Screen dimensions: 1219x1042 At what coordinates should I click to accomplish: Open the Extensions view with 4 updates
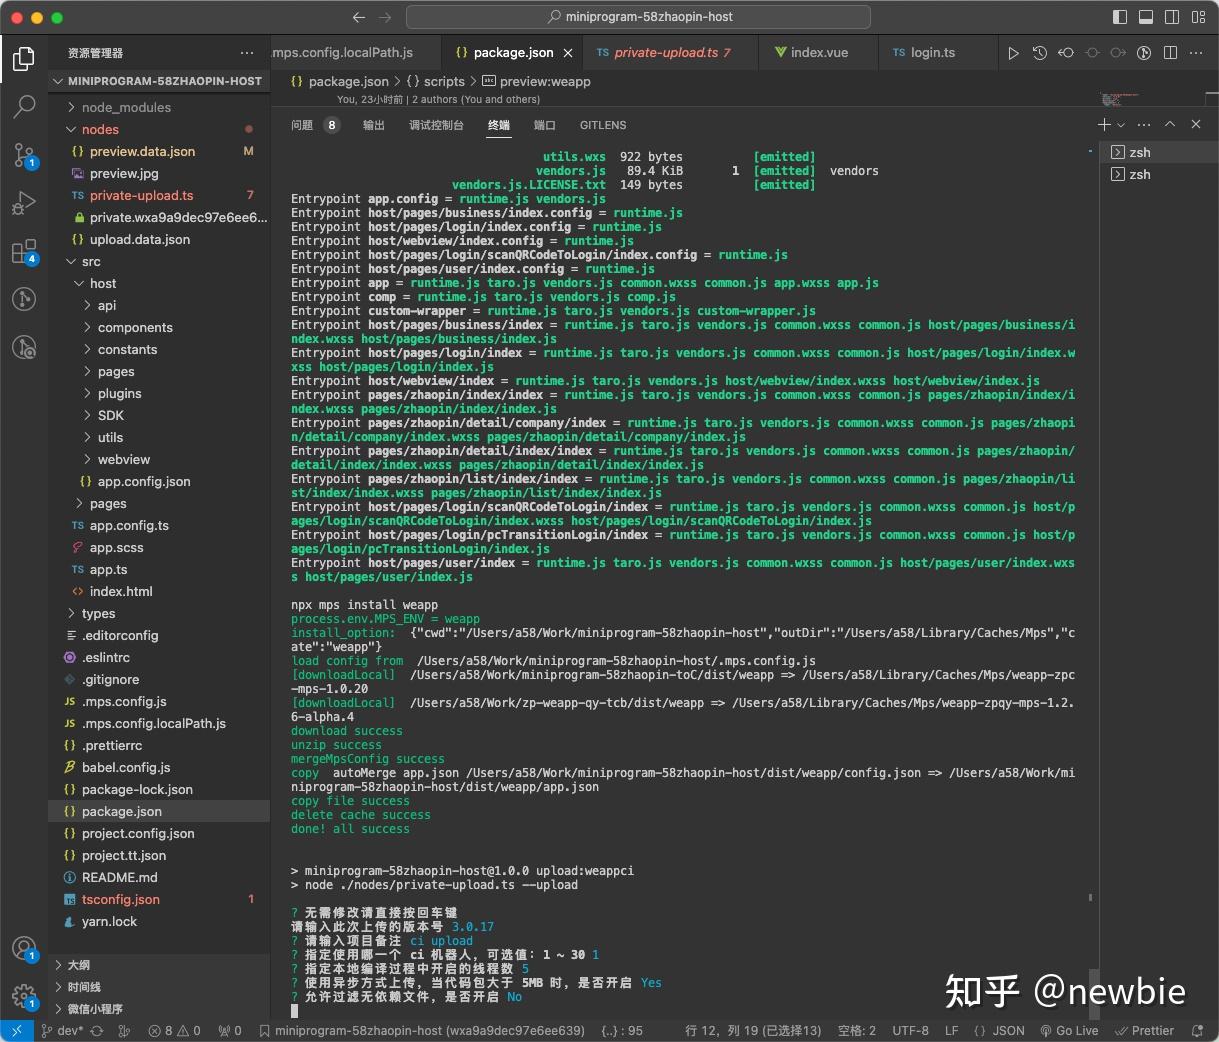(23, 252)
